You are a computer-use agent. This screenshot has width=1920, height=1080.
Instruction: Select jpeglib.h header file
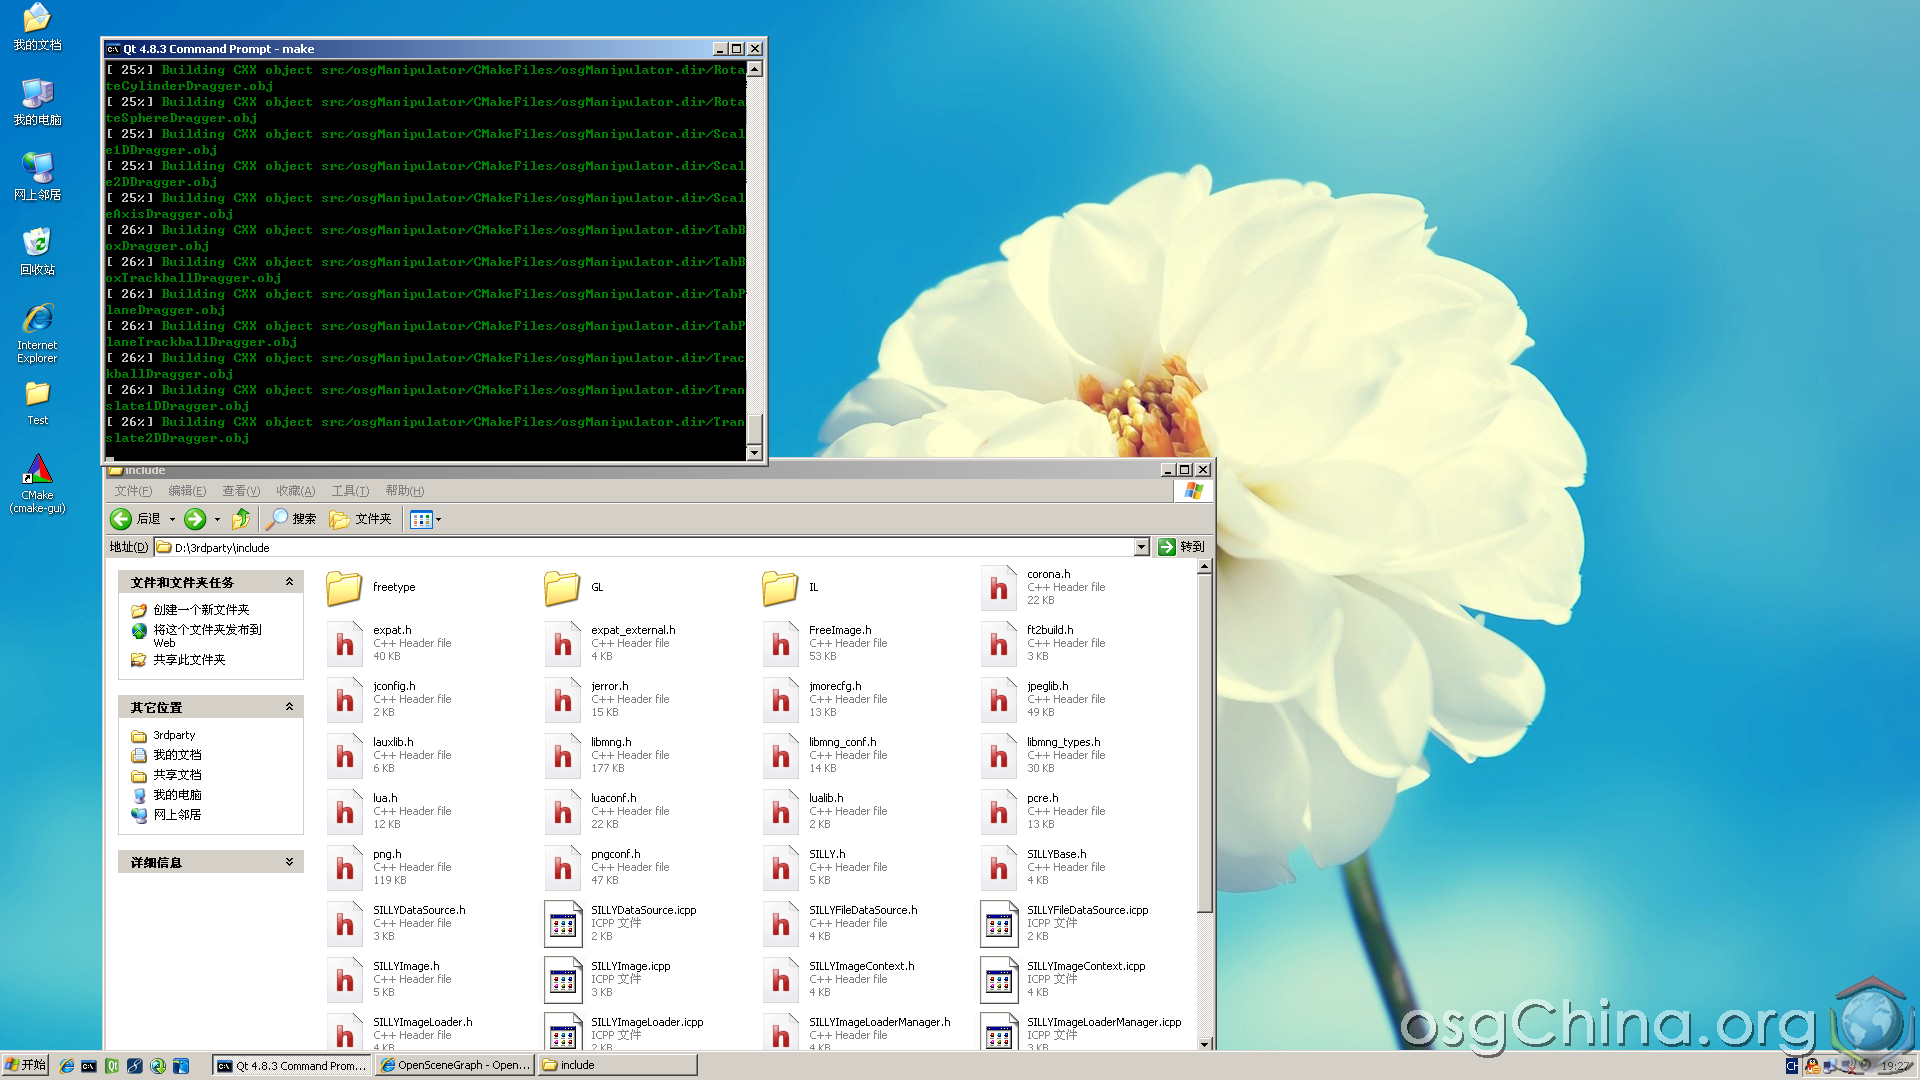click(1043, 700)
